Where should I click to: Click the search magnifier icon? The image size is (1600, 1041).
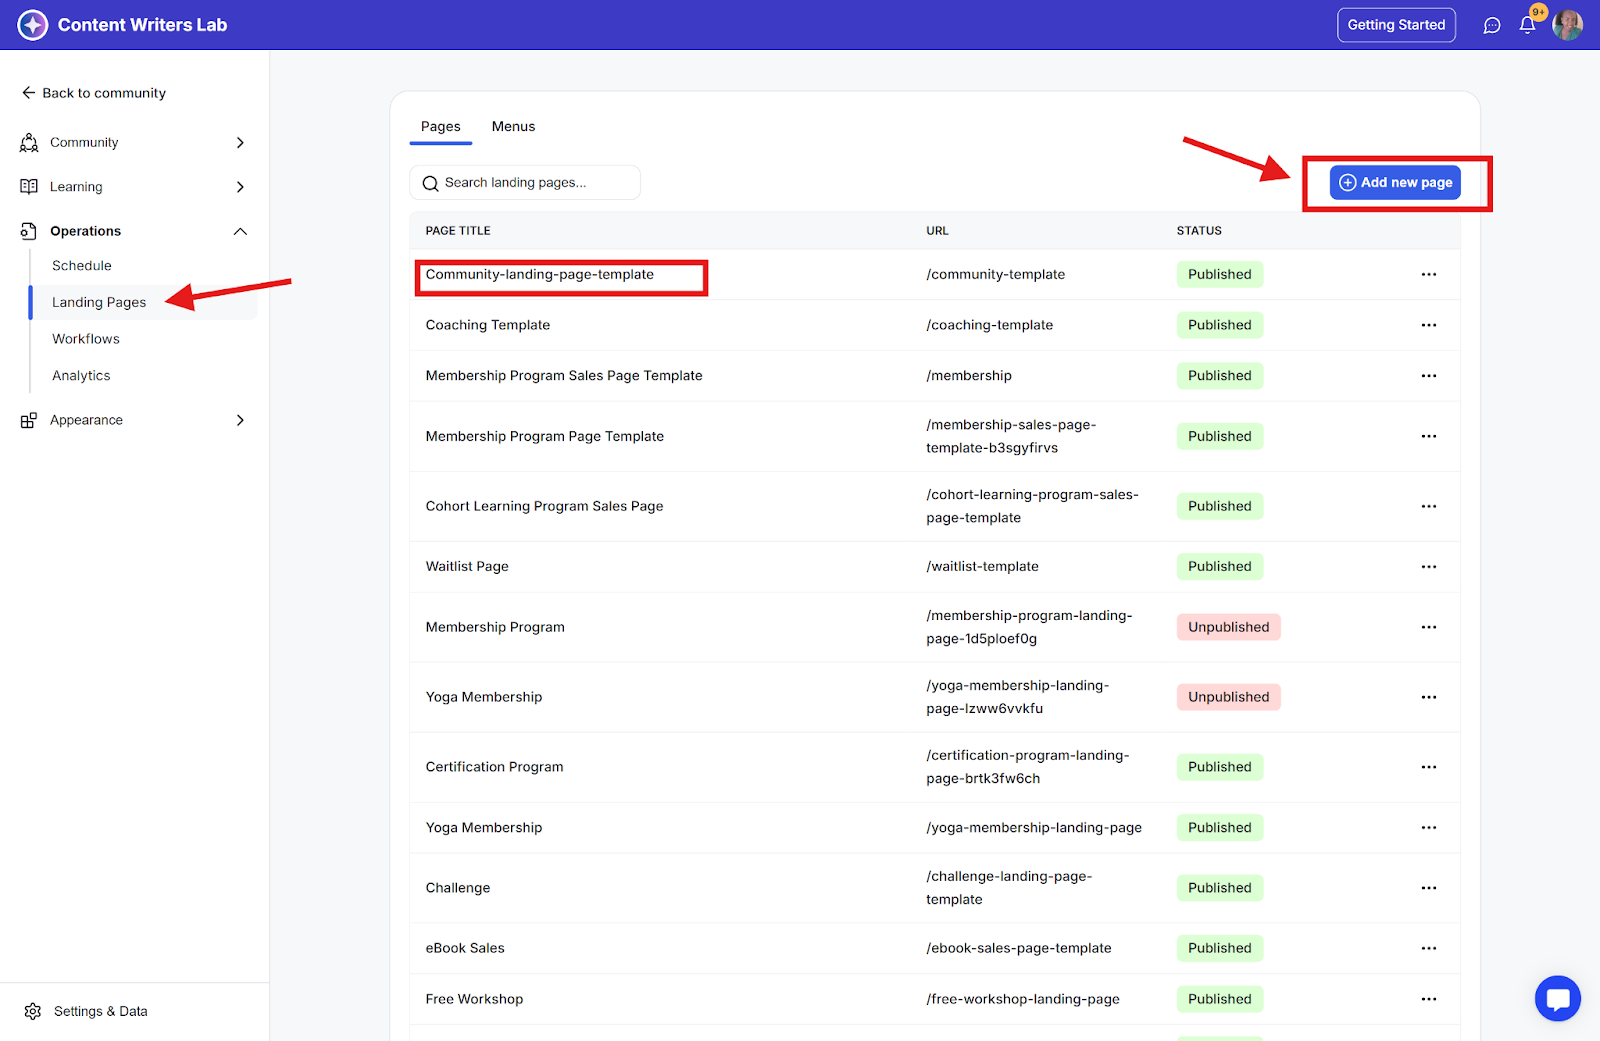point(431,183)
